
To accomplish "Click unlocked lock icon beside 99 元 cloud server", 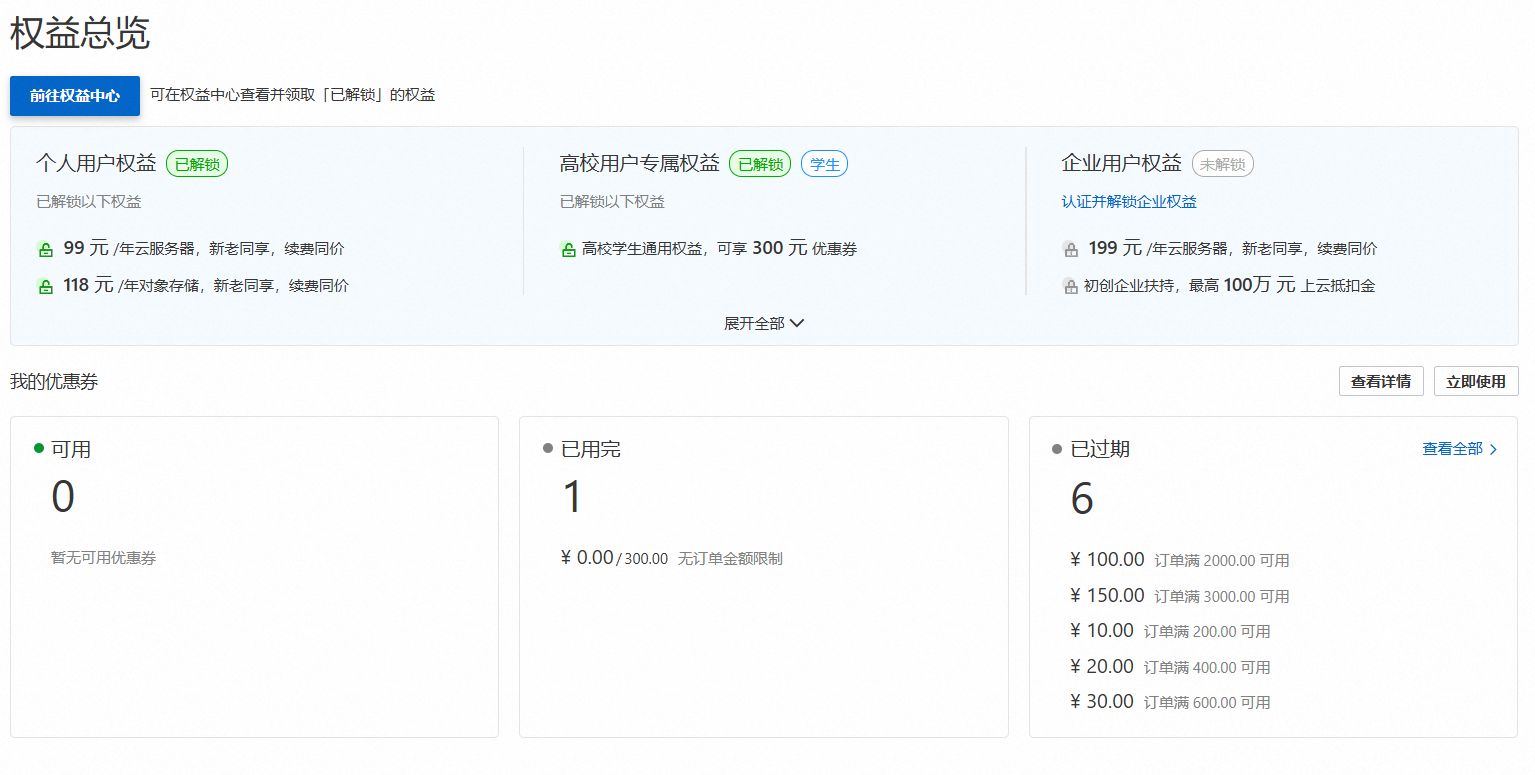I will coord(45,250).
